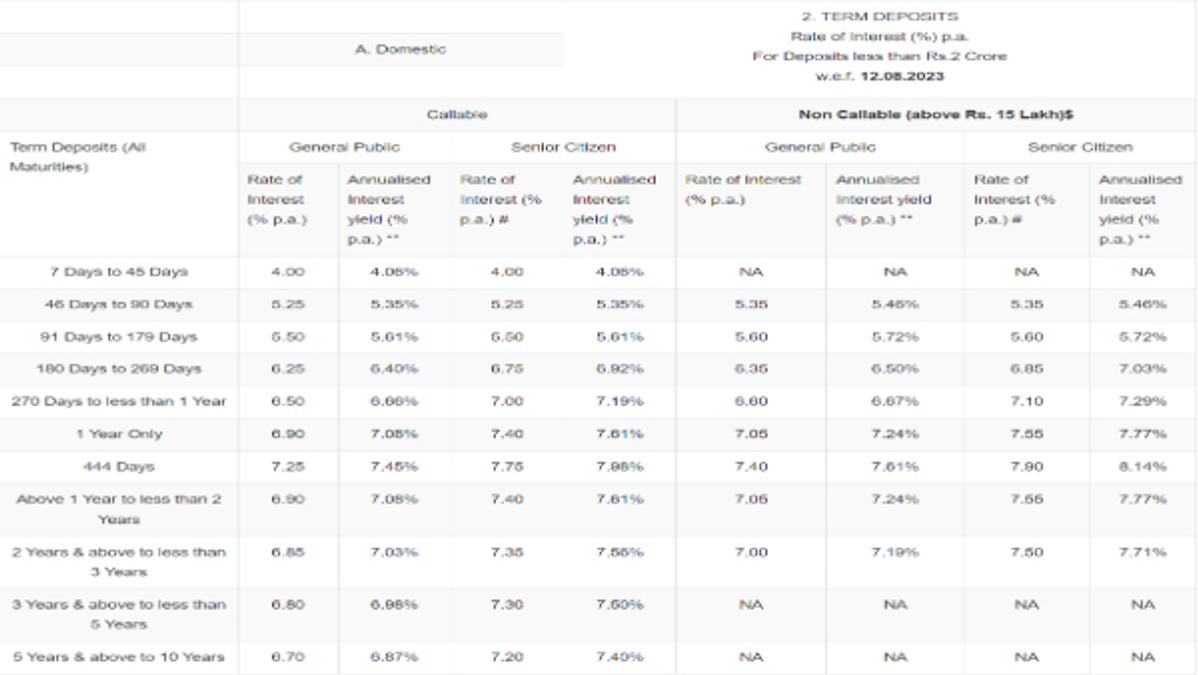Select "270 Days to less than 1 Year" label
Viewport: 1198px width, 675px height.
coord(118,401)
